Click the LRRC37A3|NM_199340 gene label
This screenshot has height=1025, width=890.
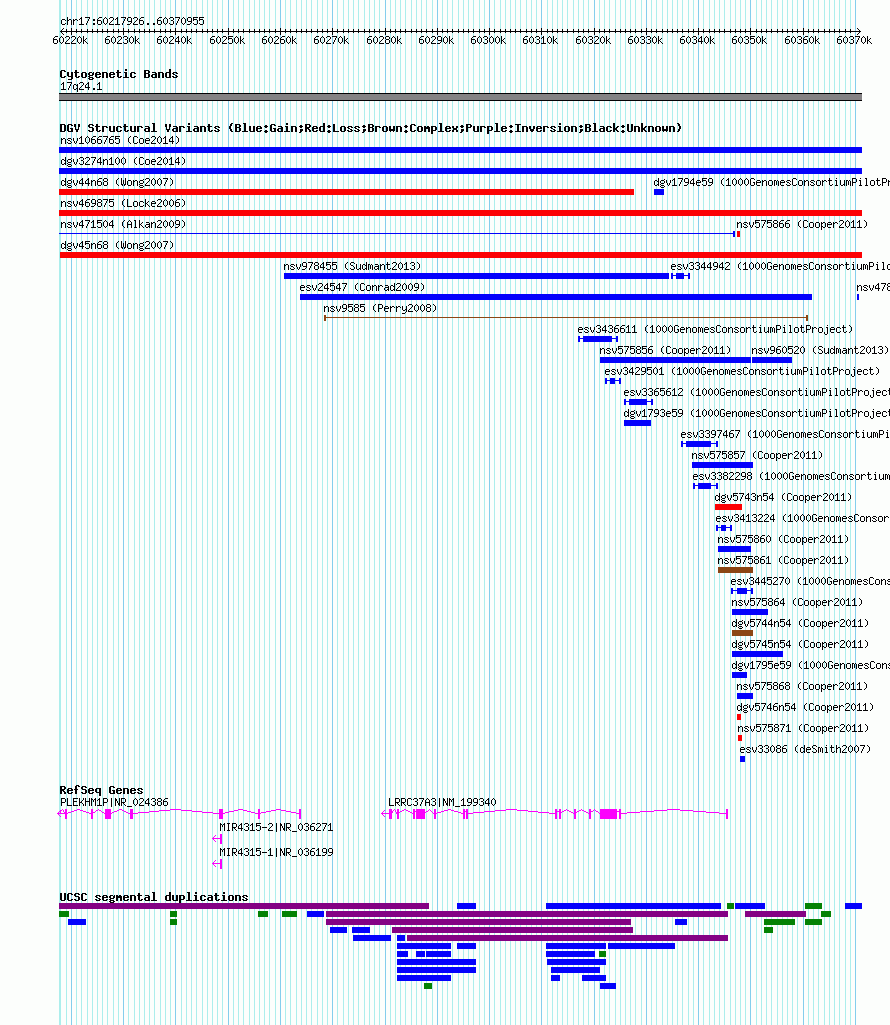tap(442, 802)
